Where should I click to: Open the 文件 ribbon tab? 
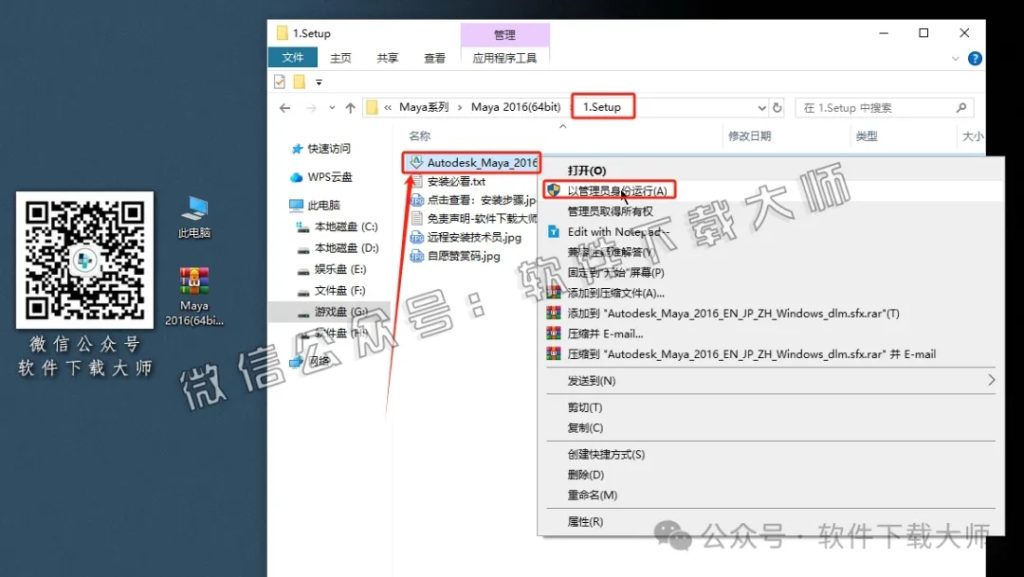[x=293, y=57]
